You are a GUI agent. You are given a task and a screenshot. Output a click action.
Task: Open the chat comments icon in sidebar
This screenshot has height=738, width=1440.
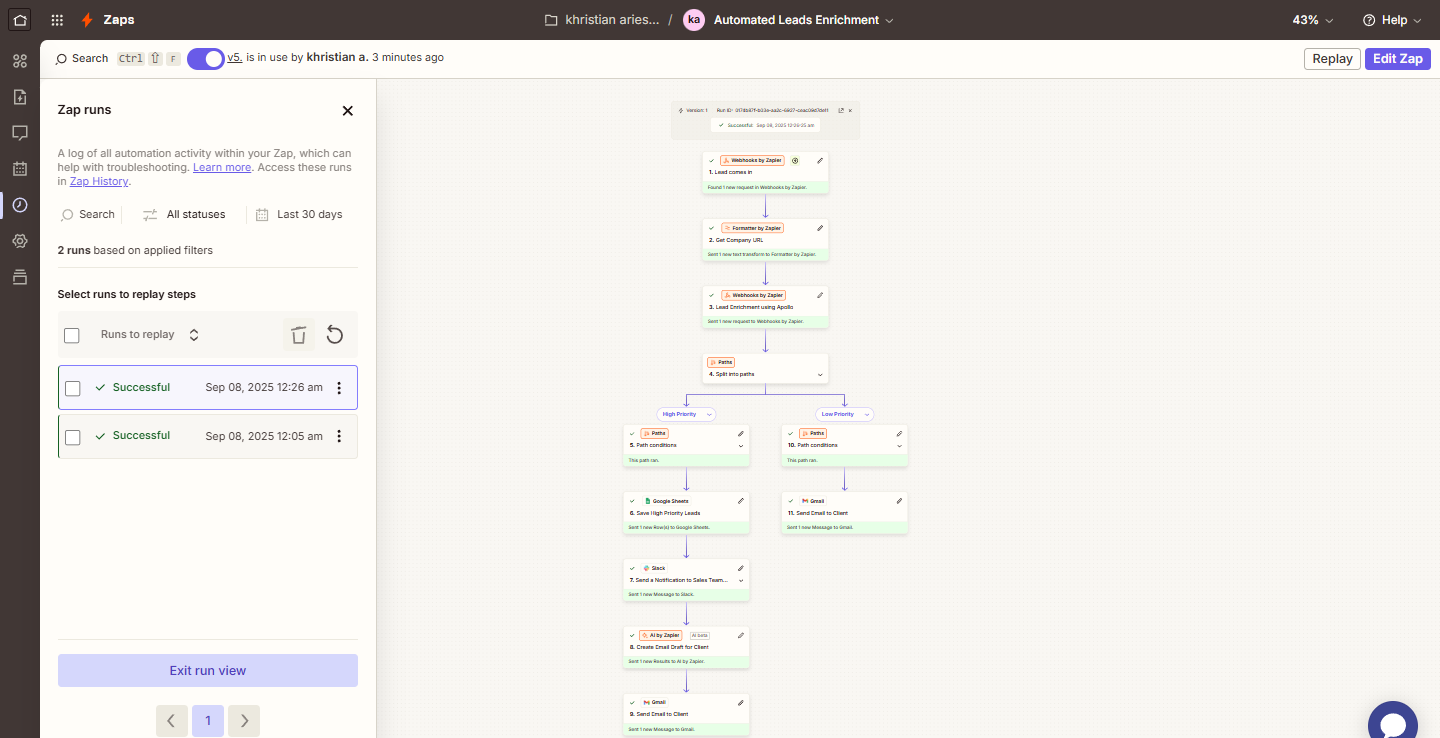click(x=20, y=133)
